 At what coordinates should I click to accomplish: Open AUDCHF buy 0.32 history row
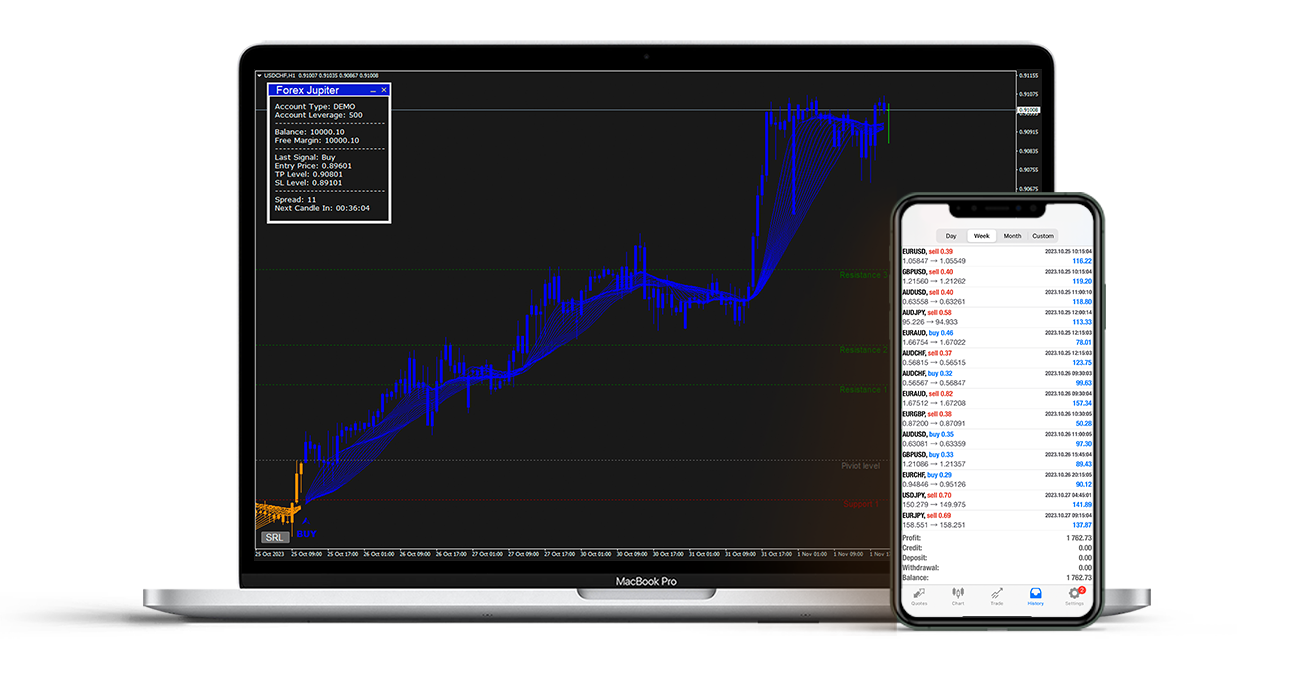pos(997,378)
